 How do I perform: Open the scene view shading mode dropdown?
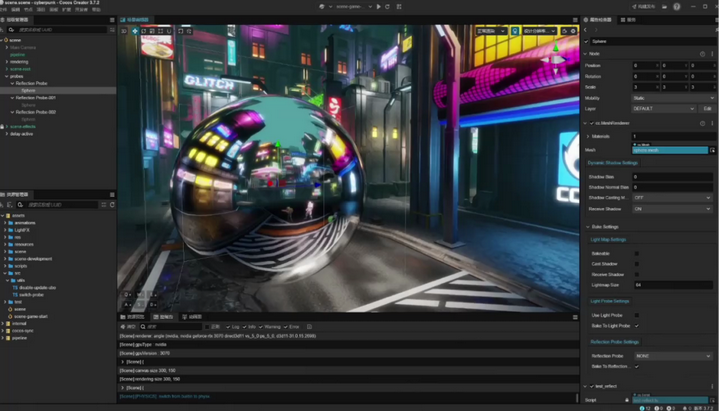[491, 31]
